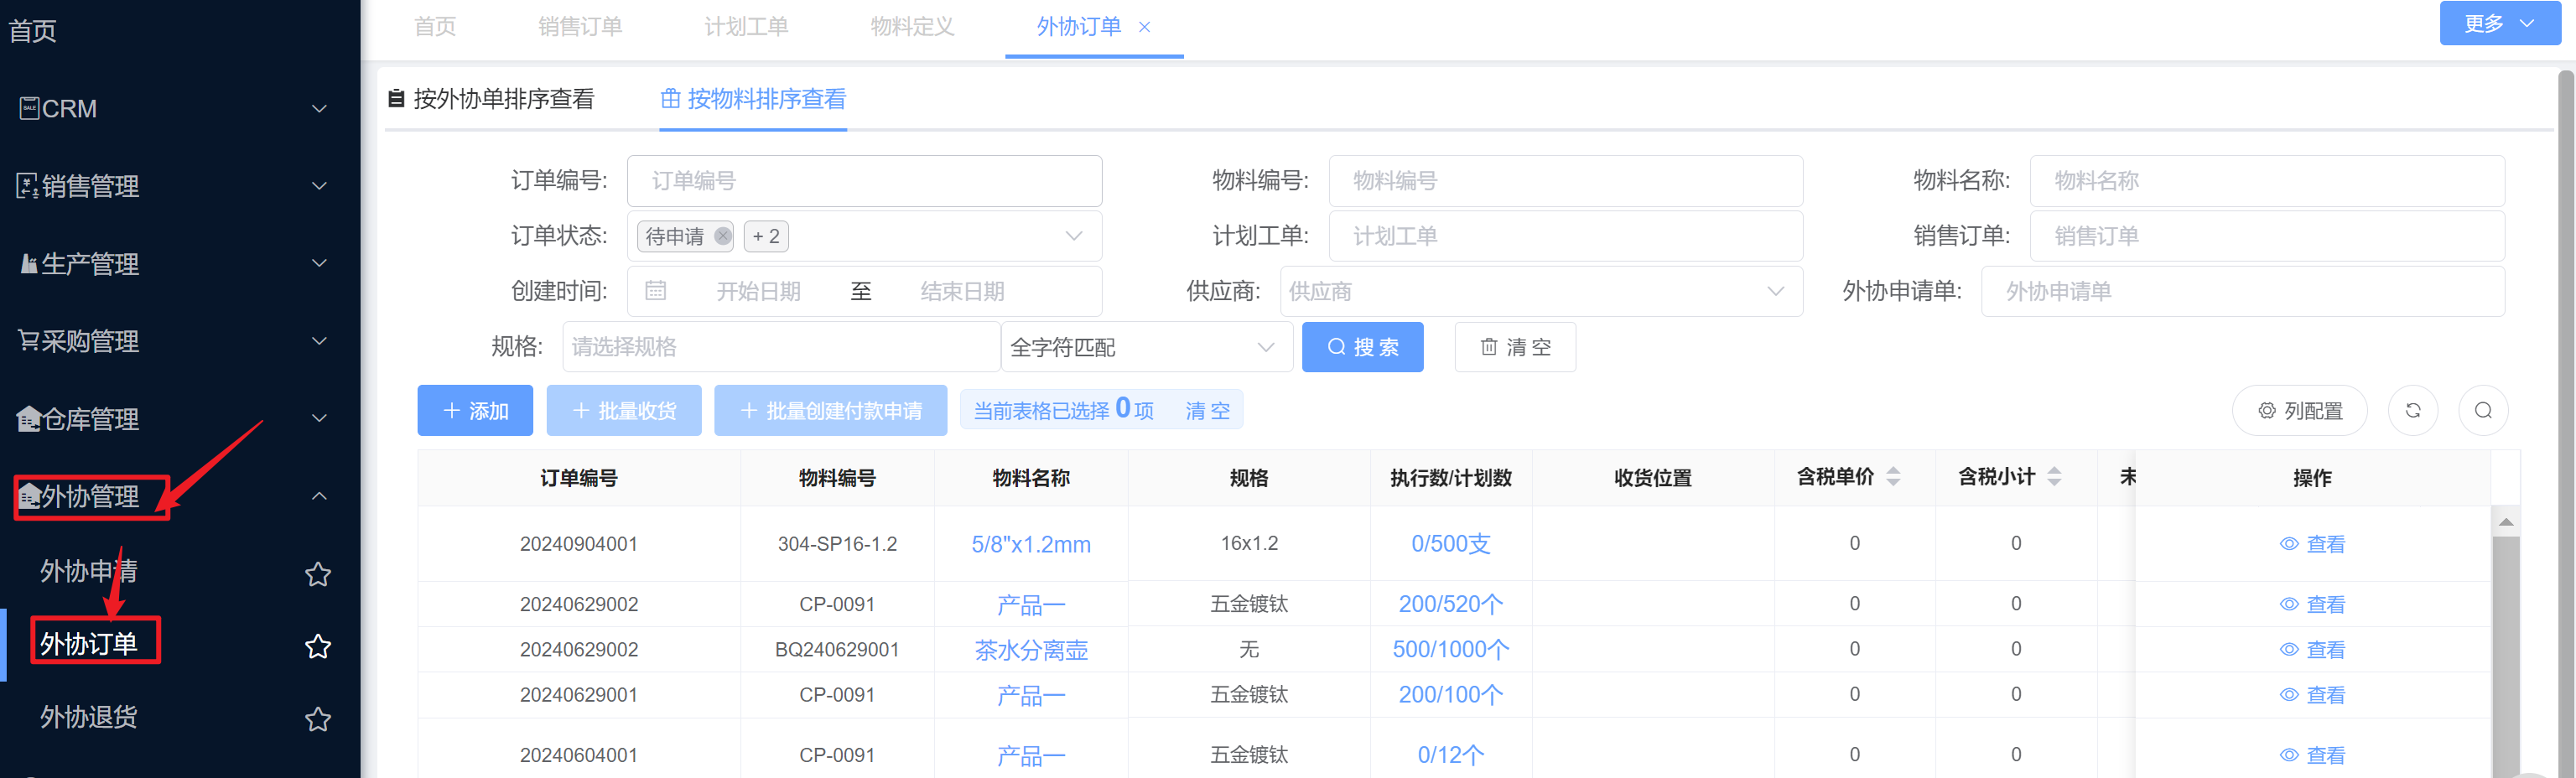
Task: Click 查看 for the 茶水分离壶 row
Action: point(2311,650)
